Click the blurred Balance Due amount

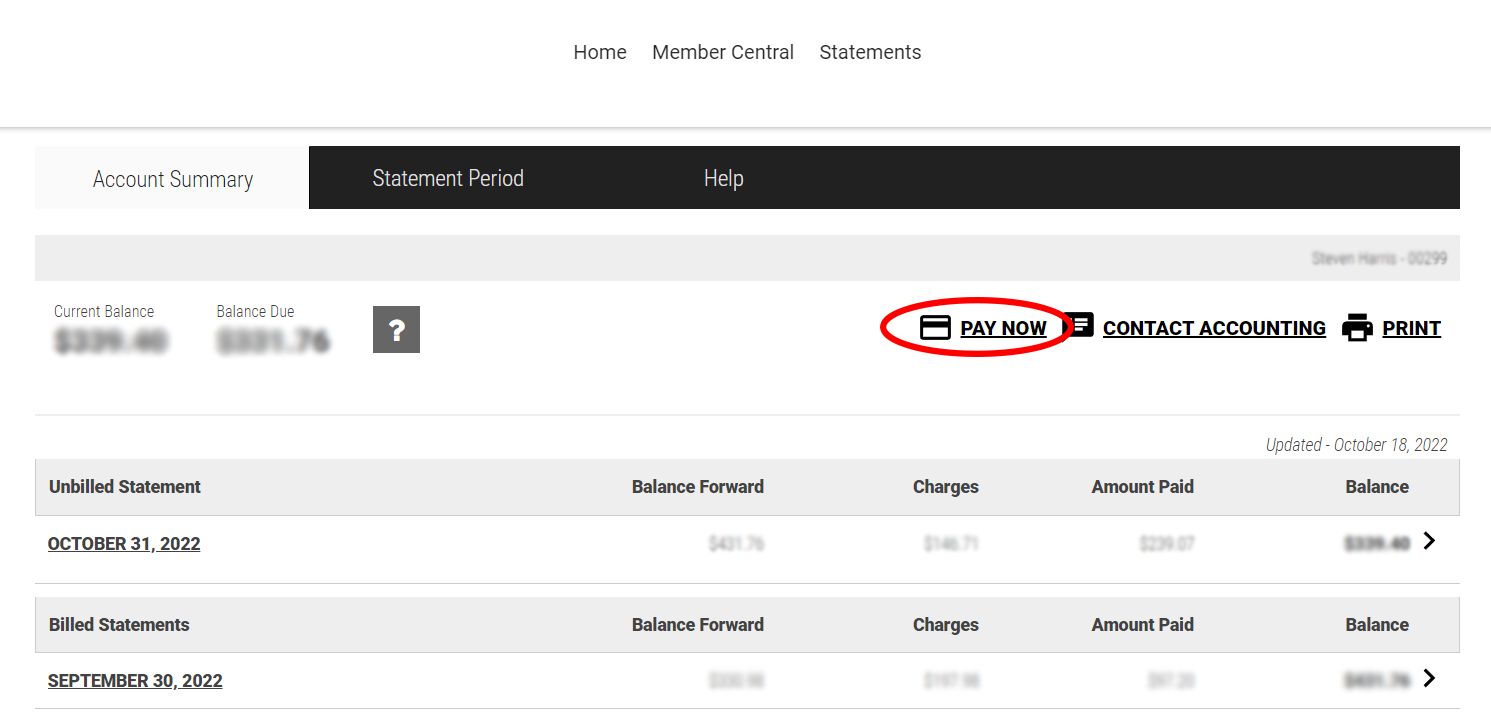[x=273, y=342]
